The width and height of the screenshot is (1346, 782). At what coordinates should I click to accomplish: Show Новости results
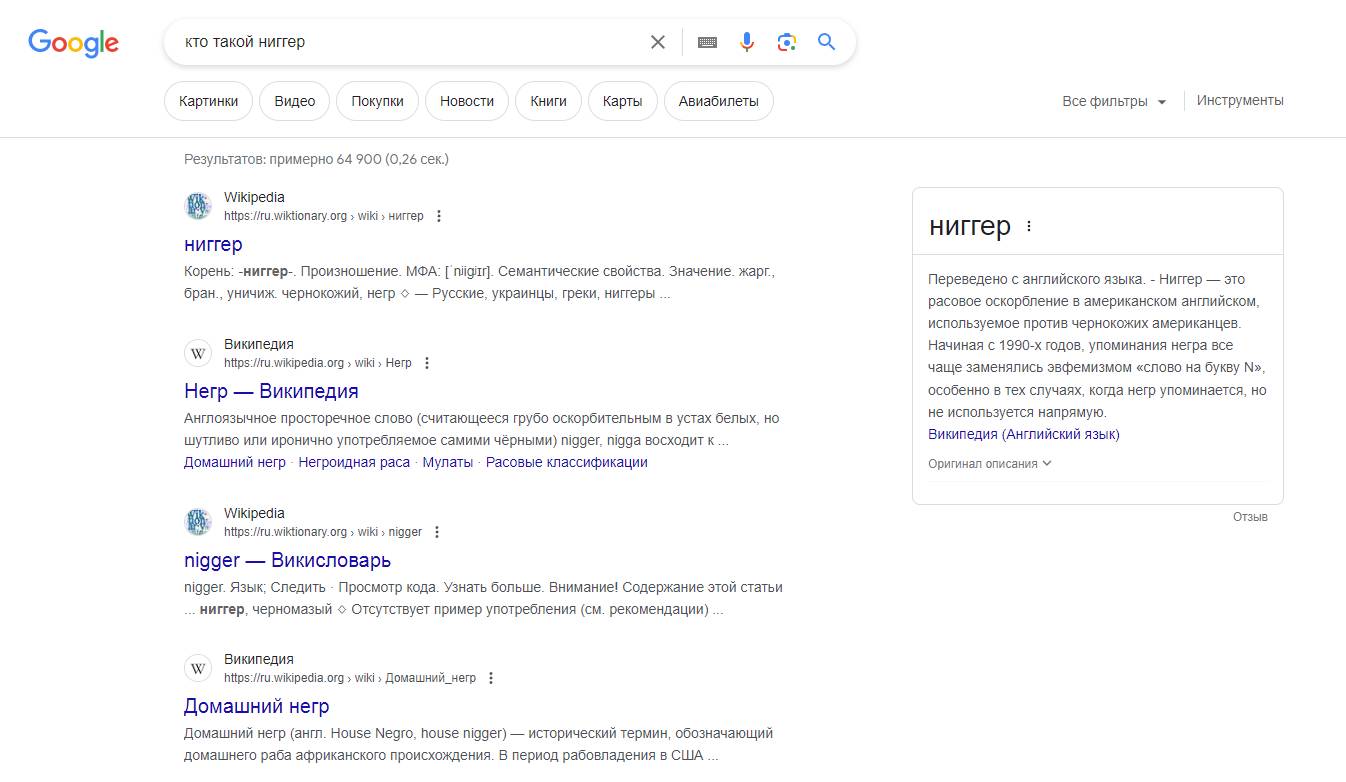point(467,101)
